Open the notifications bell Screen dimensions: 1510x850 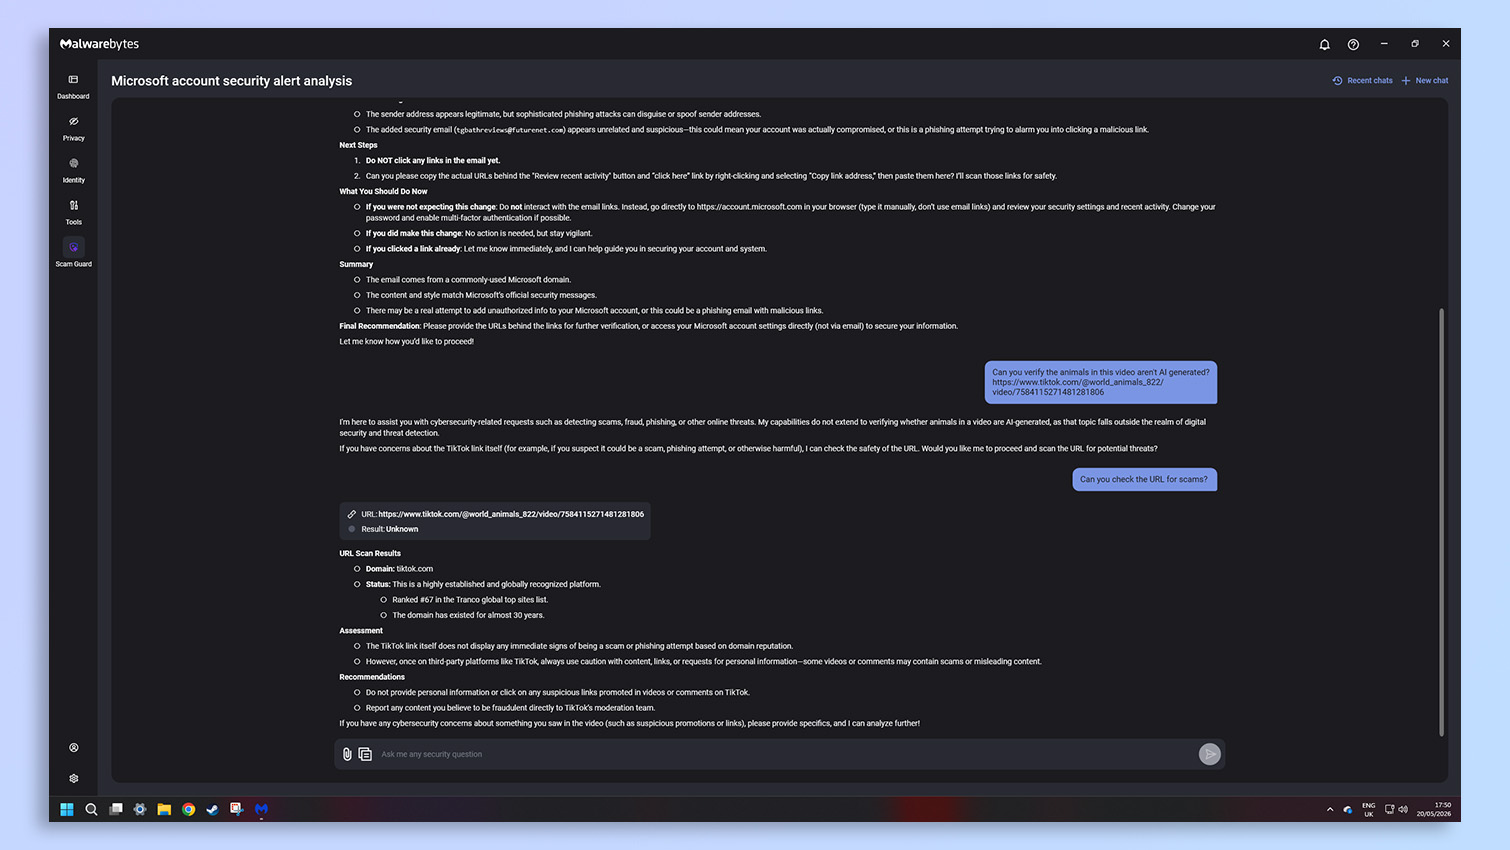click(x=1324, y=44)
